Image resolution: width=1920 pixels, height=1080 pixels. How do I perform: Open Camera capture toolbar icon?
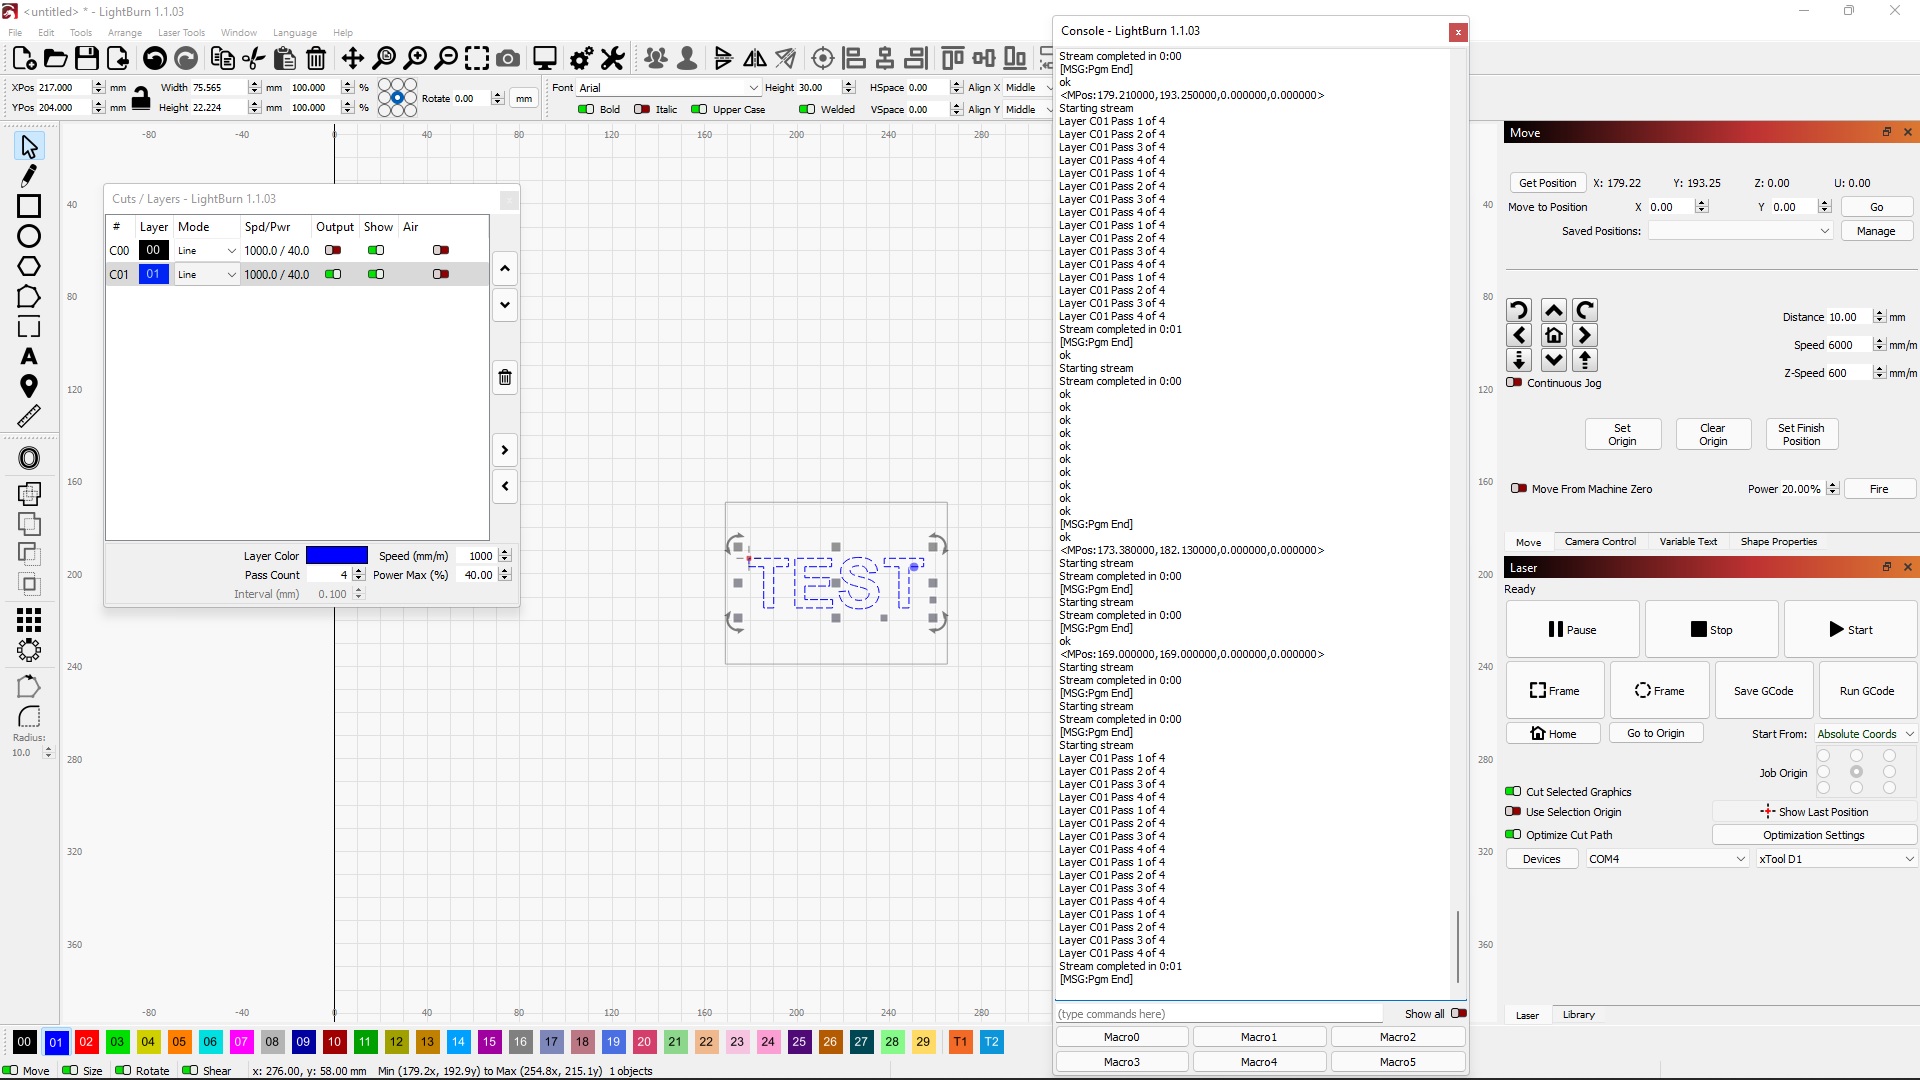(x=508, y=58)
